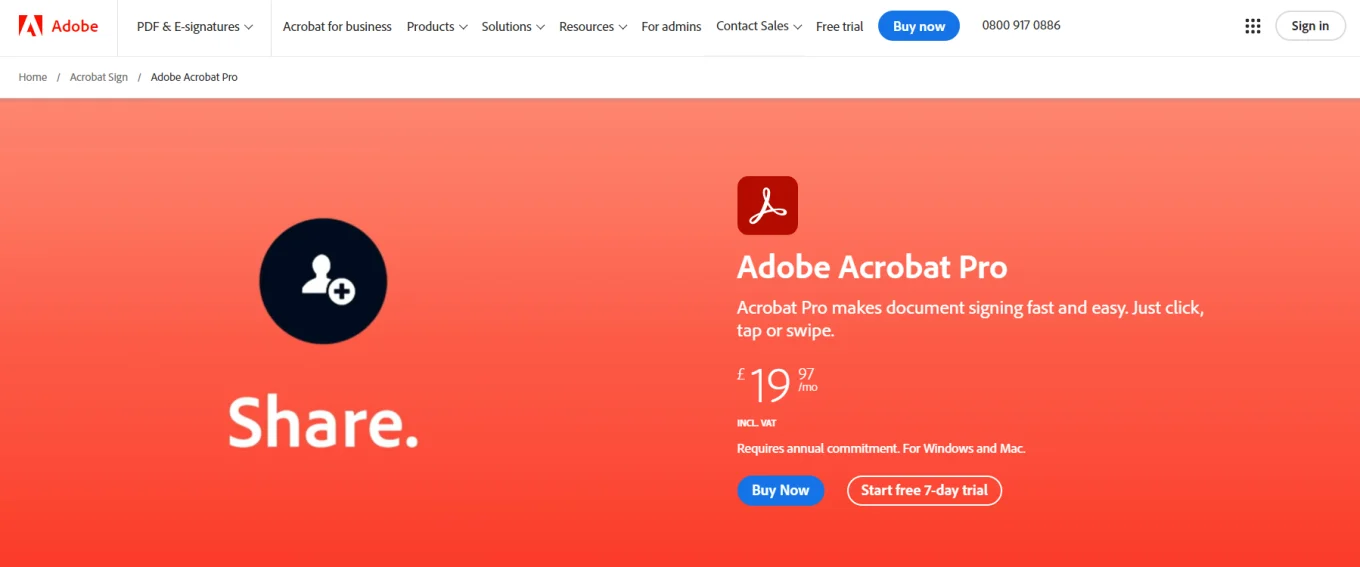Open the app switcher grid icon

(1252, 26)
